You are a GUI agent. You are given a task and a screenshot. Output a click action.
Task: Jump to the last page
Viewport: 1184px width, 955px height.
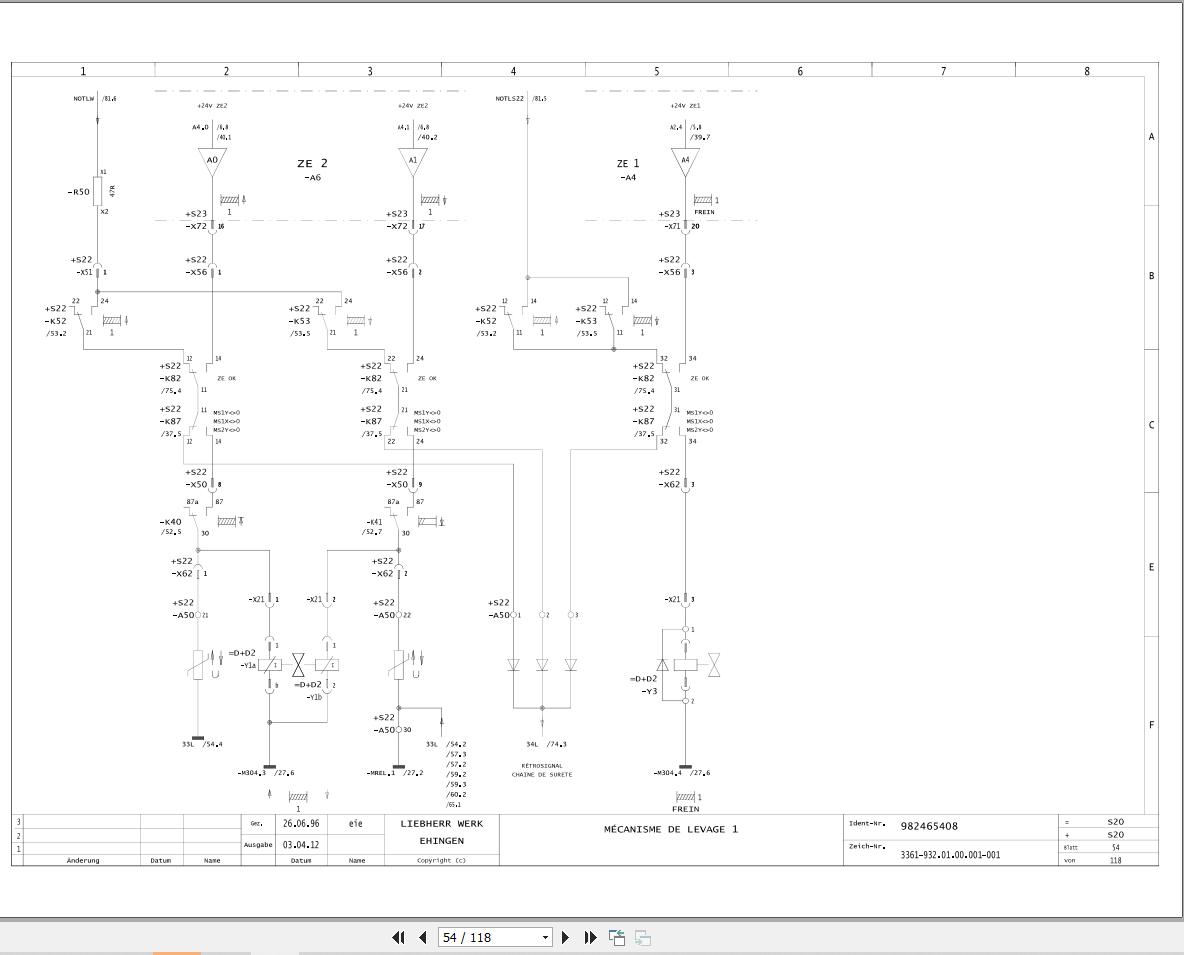click(590, 937)
